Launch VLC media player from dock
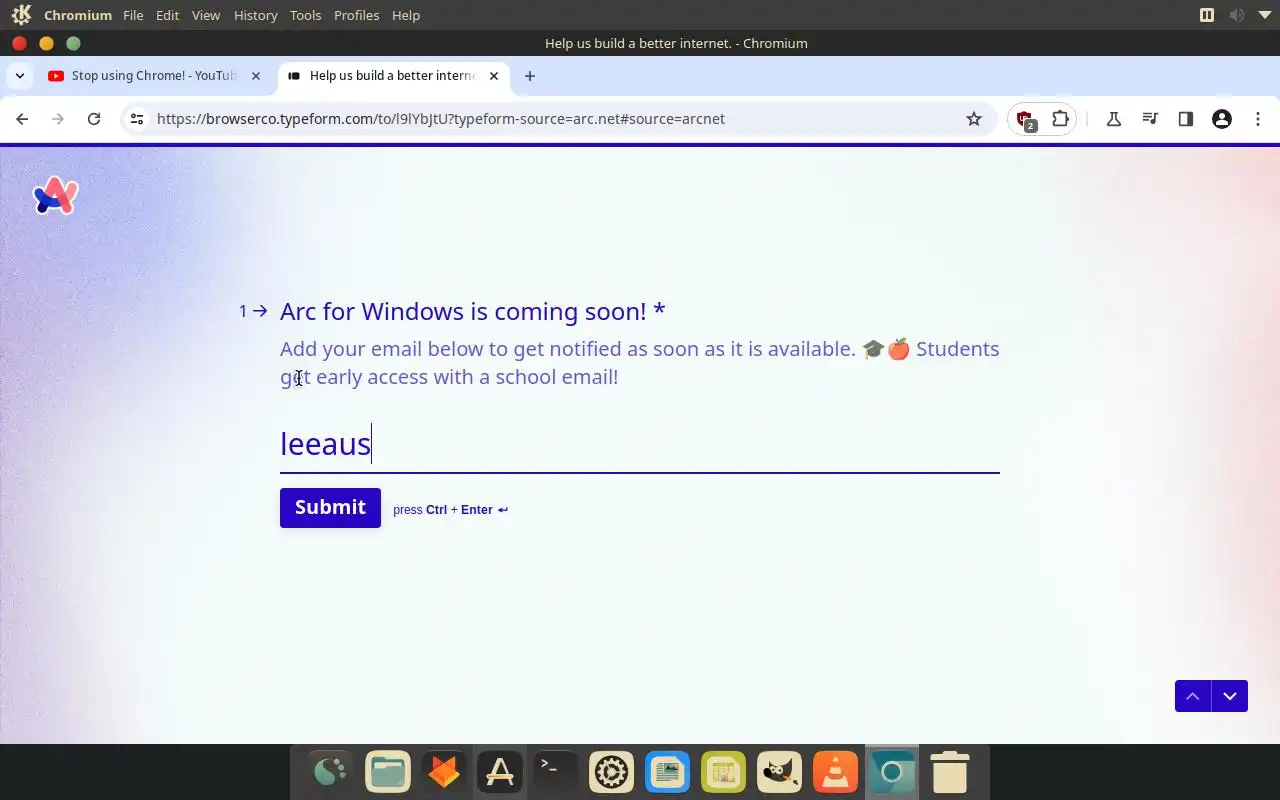The width and height of the screenshot is (1280, 800). 836,772
